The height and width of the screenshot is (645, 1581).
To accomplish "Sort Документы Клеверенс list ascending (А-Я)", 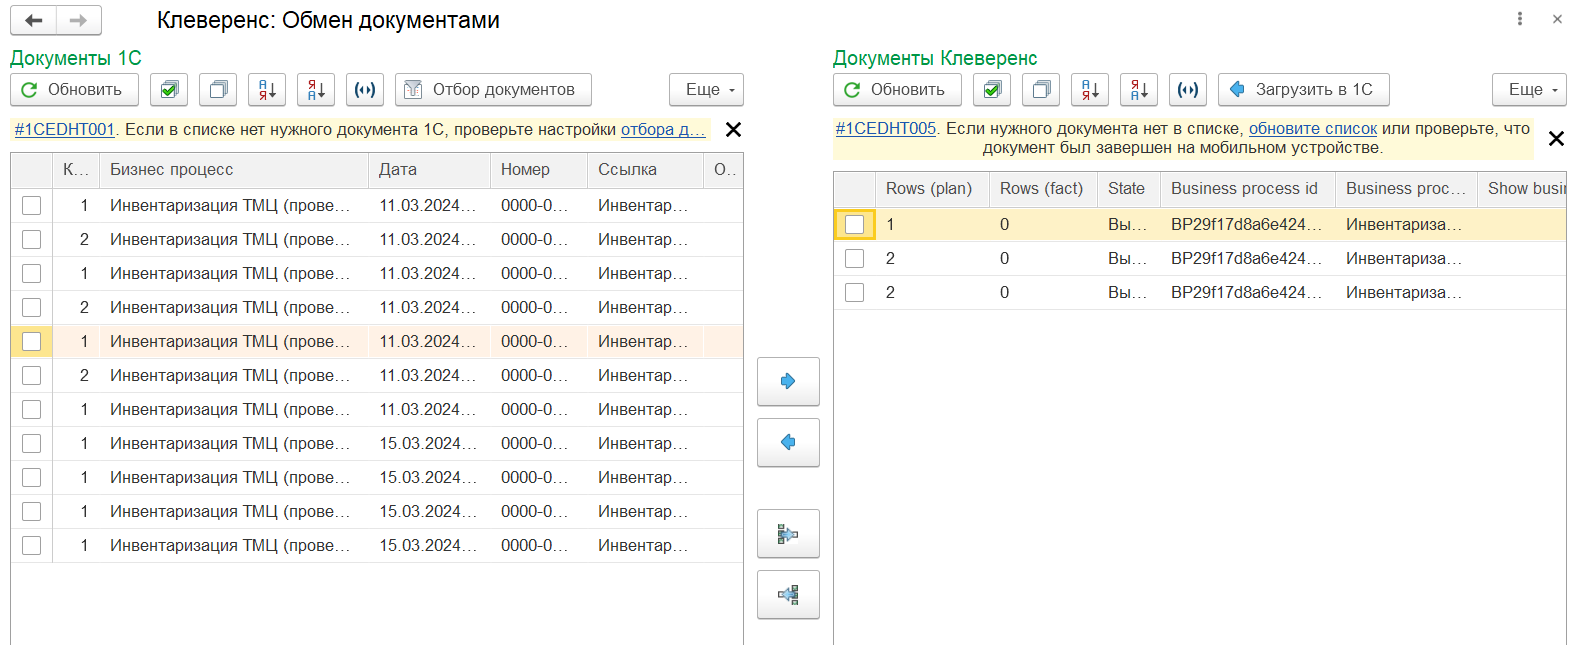I will (x=1090, y=90).
